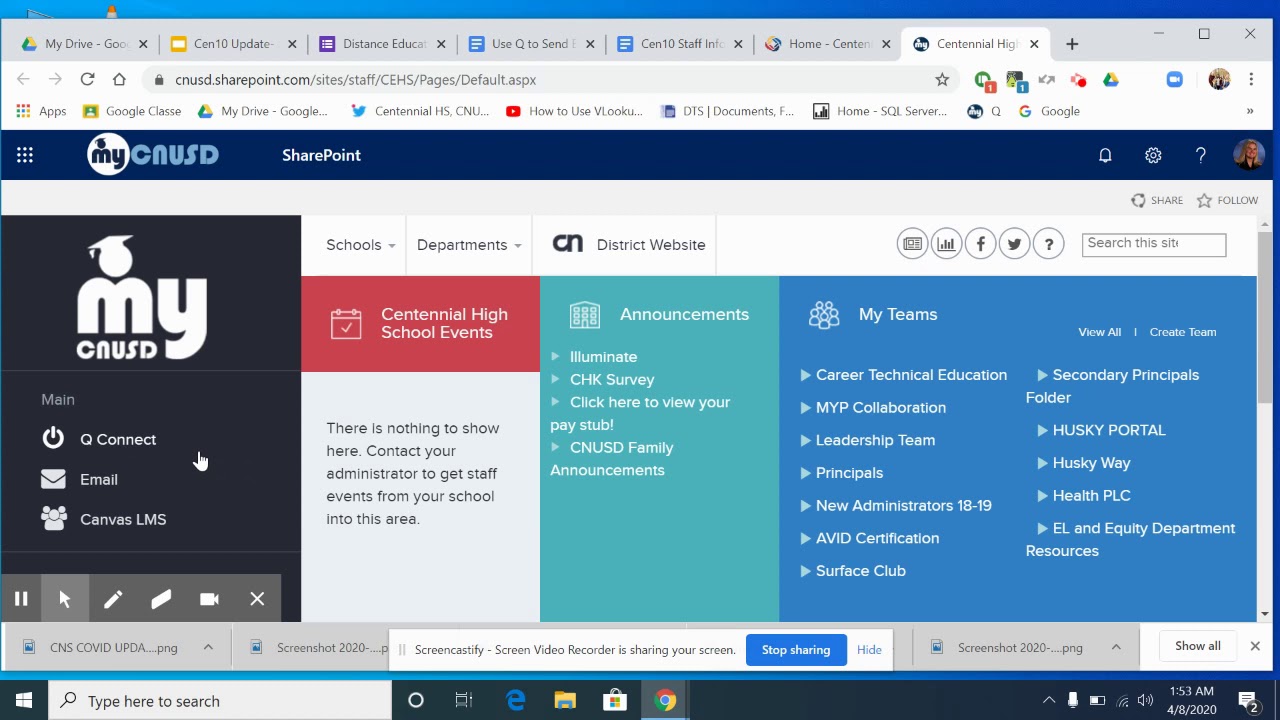Bookmark this page with the star

(x=942, y=80)
